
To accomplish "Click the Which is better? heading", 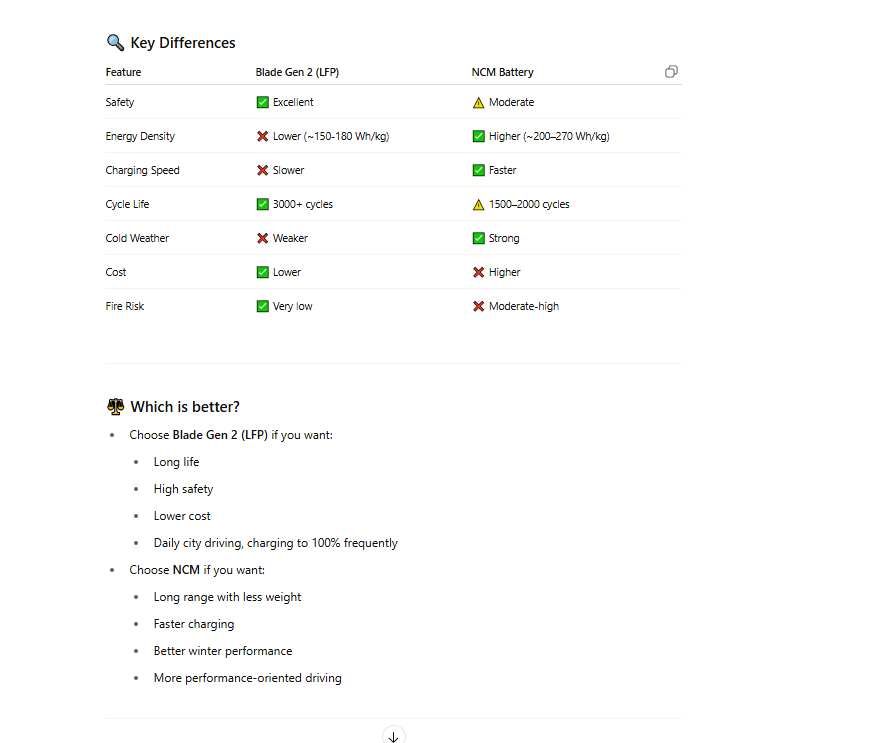I will click(x=185, y=407).
